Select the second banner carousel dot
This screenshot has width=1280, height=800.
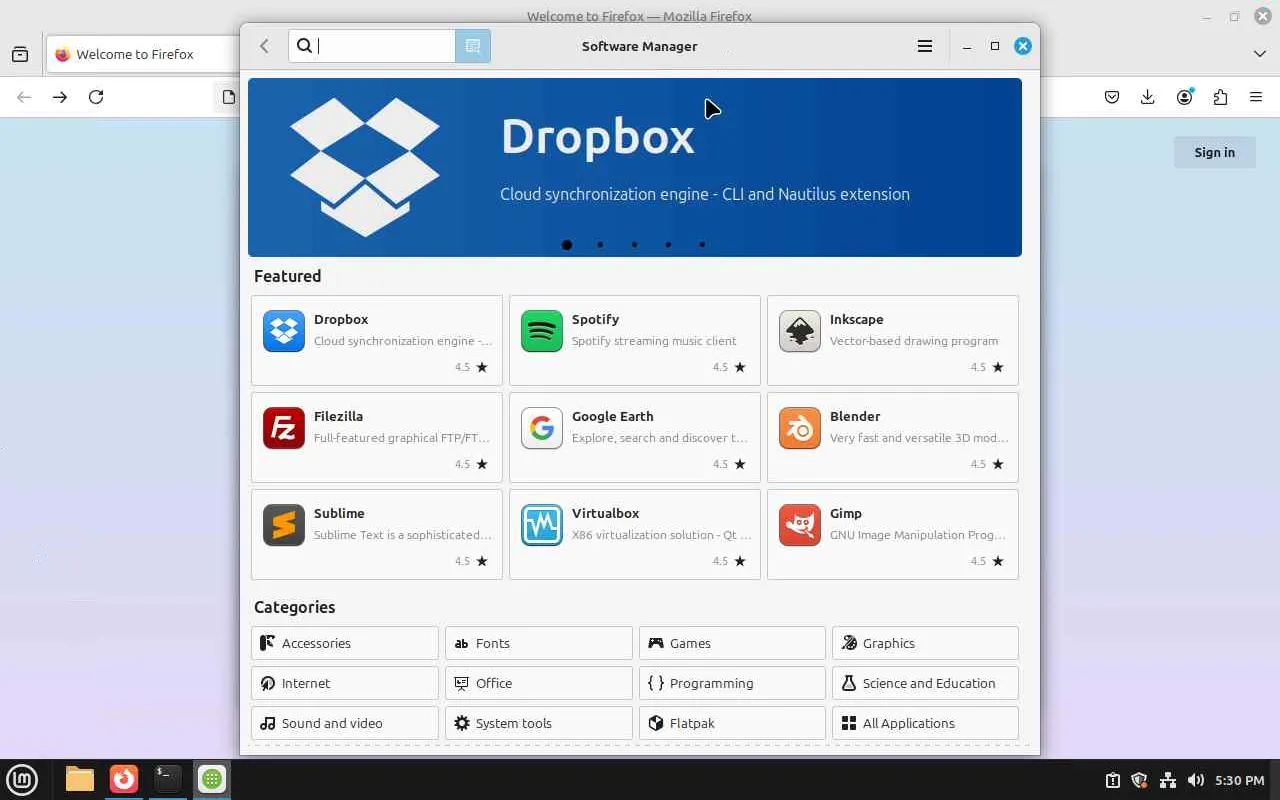click(x=600, y=244)
